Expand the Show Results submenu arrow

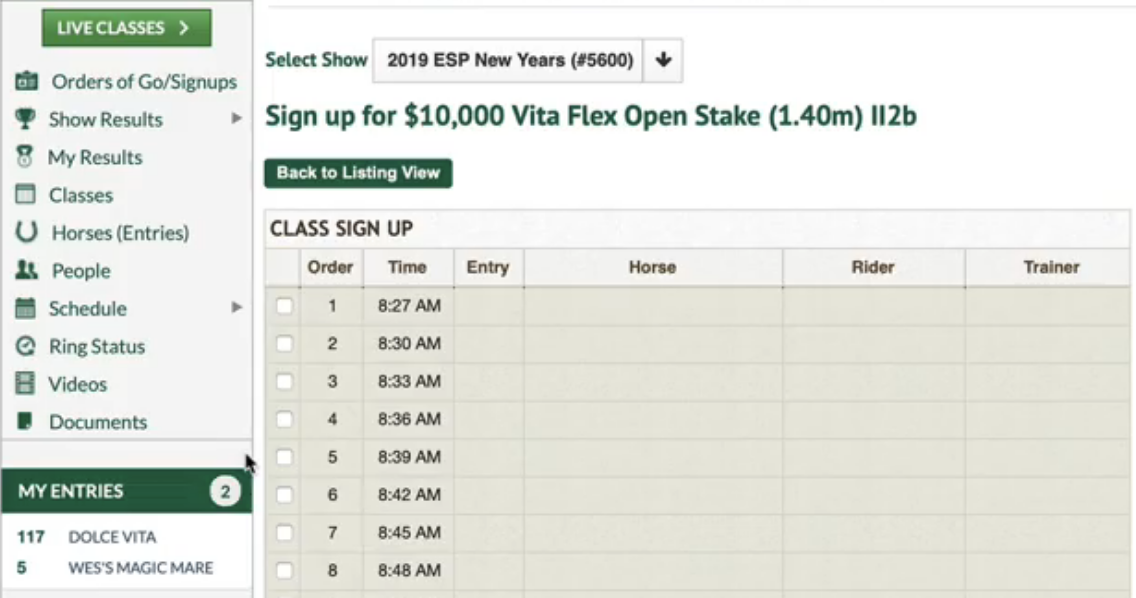click(x=236, y=118)
